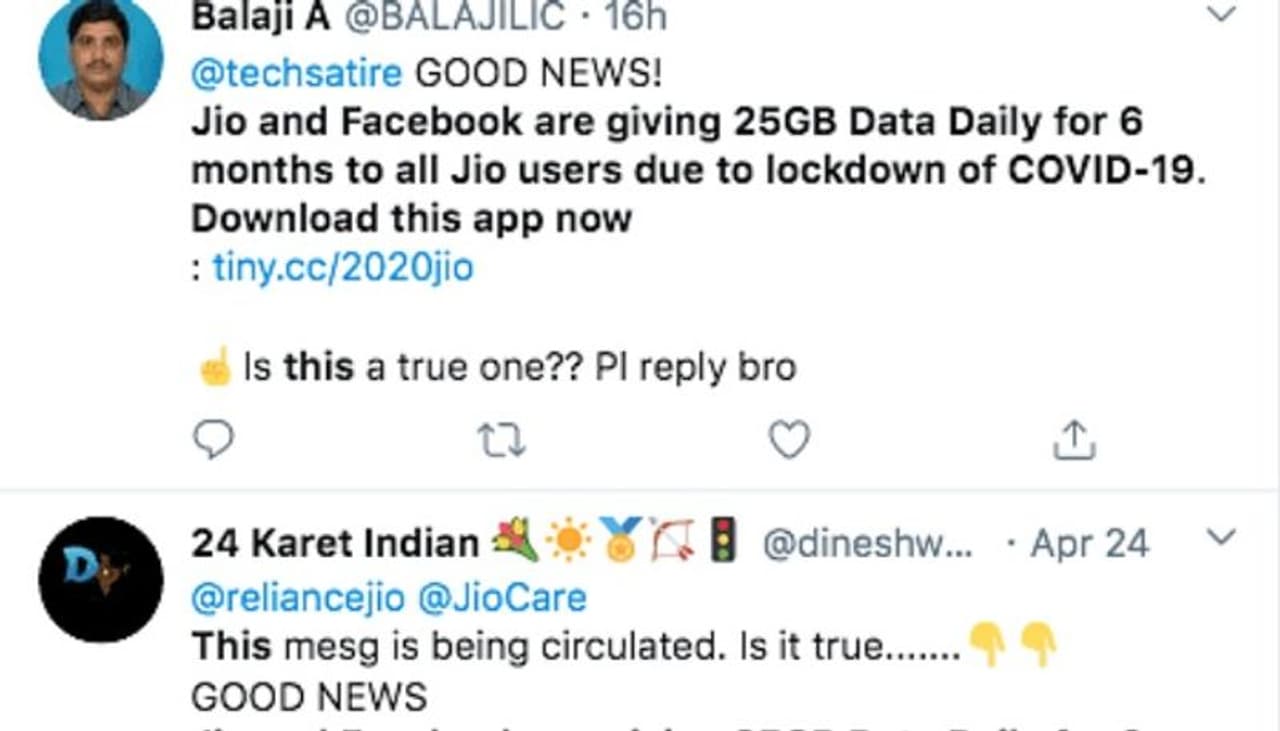Image resolution: width=1280 pixels, height=731 pixels.
Task: Open the 16h timestamp on Balaji's tweet
Action: point(636,16)
